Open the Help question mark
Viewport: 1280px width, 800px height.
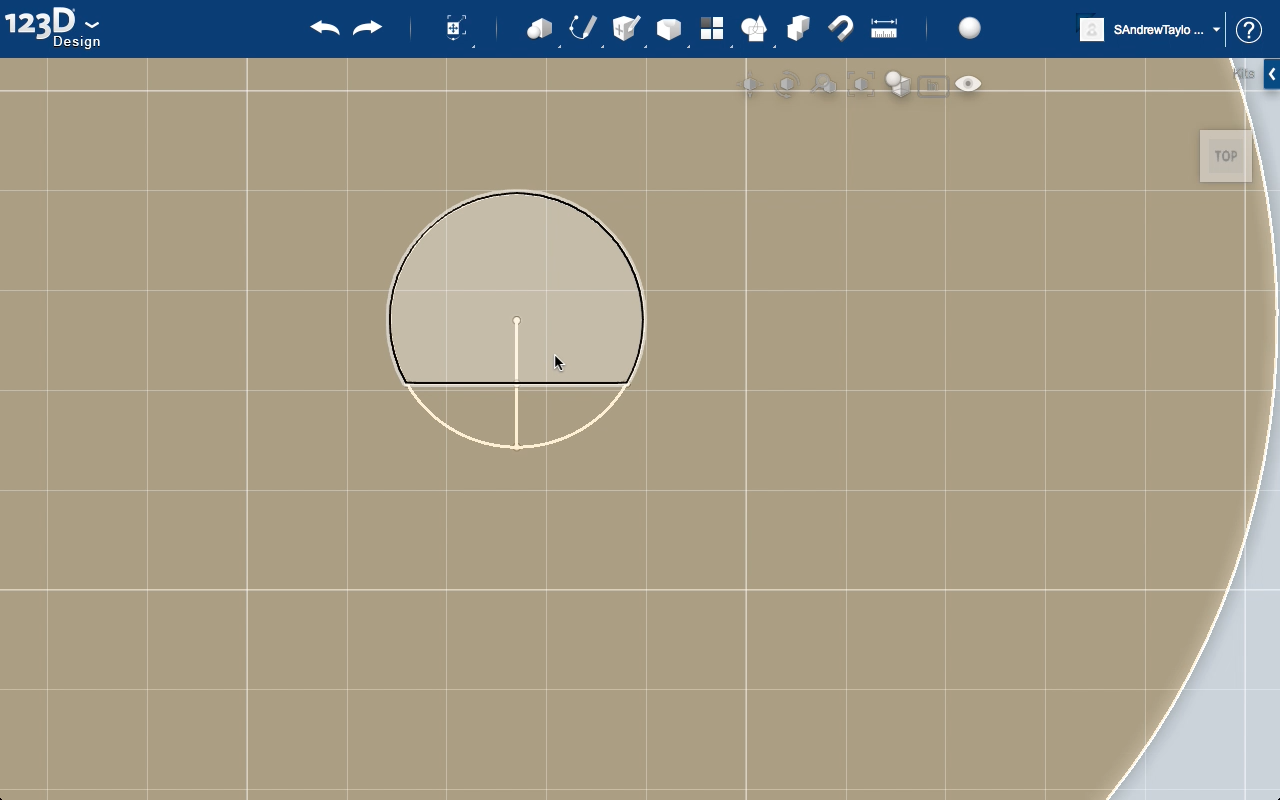(1248, 30)
